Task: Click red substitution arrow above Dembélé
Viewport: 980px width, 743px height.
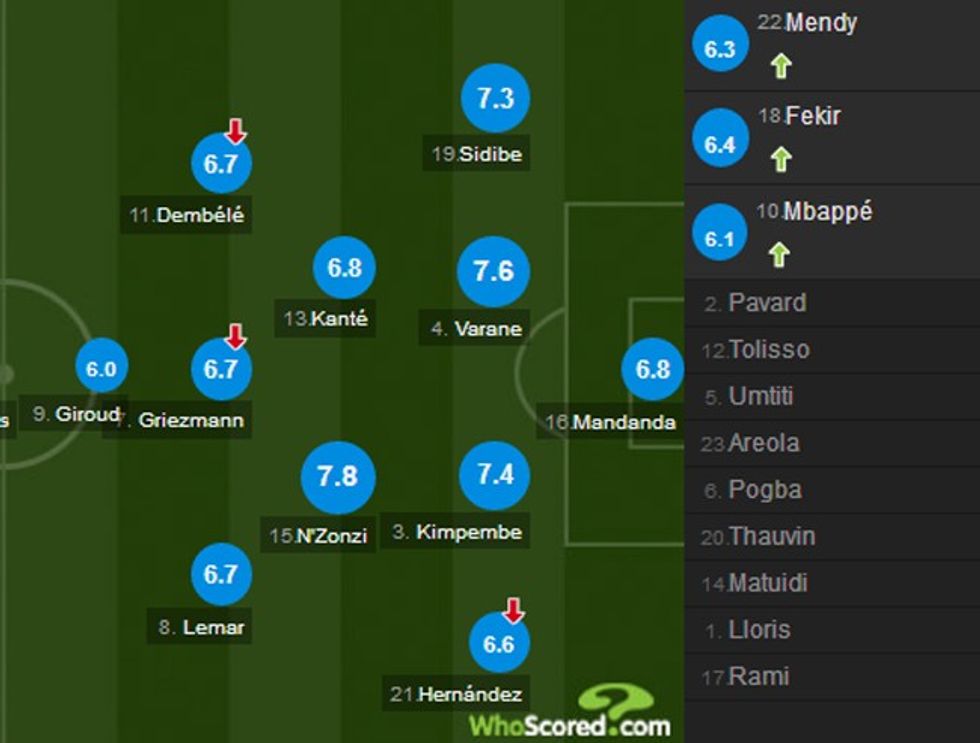Action: [235, 129]
